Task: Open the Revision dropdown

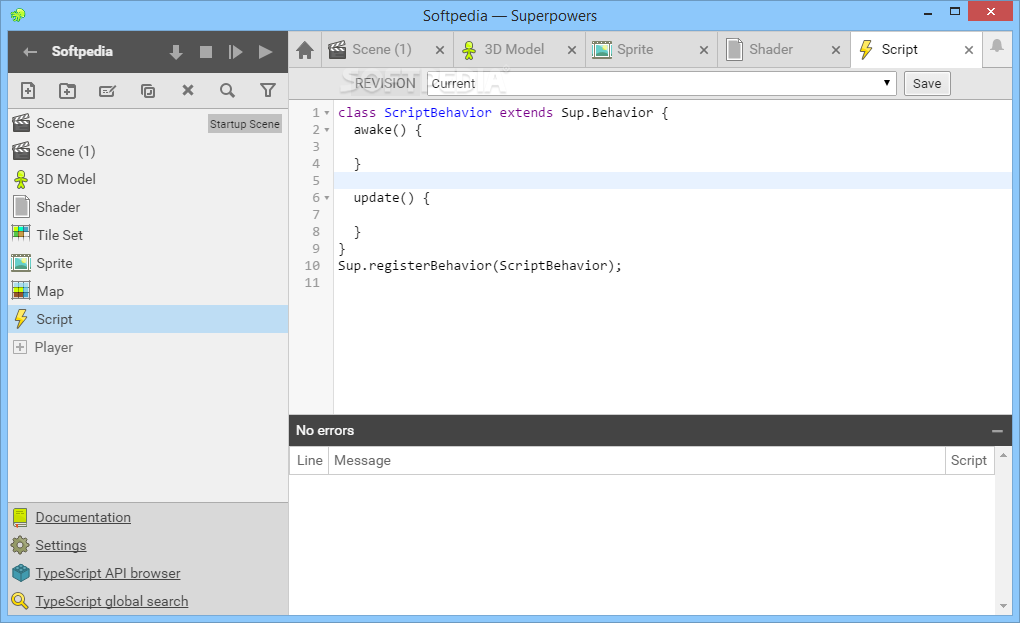Action: (x=662, y=83)
